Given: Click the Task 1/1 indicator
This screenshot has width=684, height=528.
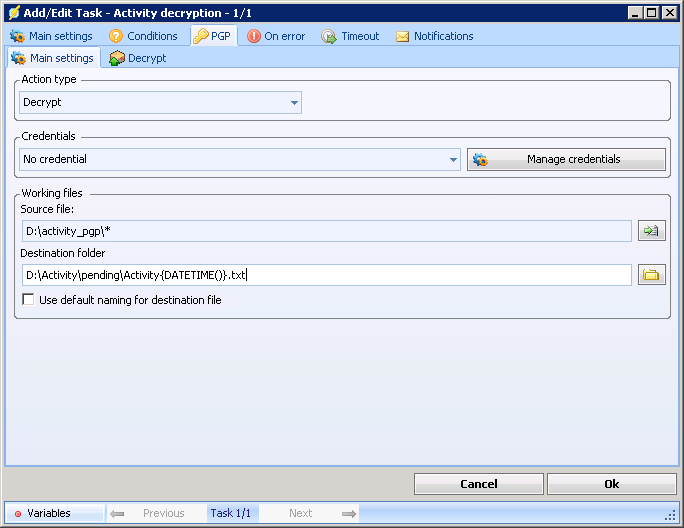Looking at the screenshot, I should pyautogui.click(x=232, y=513).
